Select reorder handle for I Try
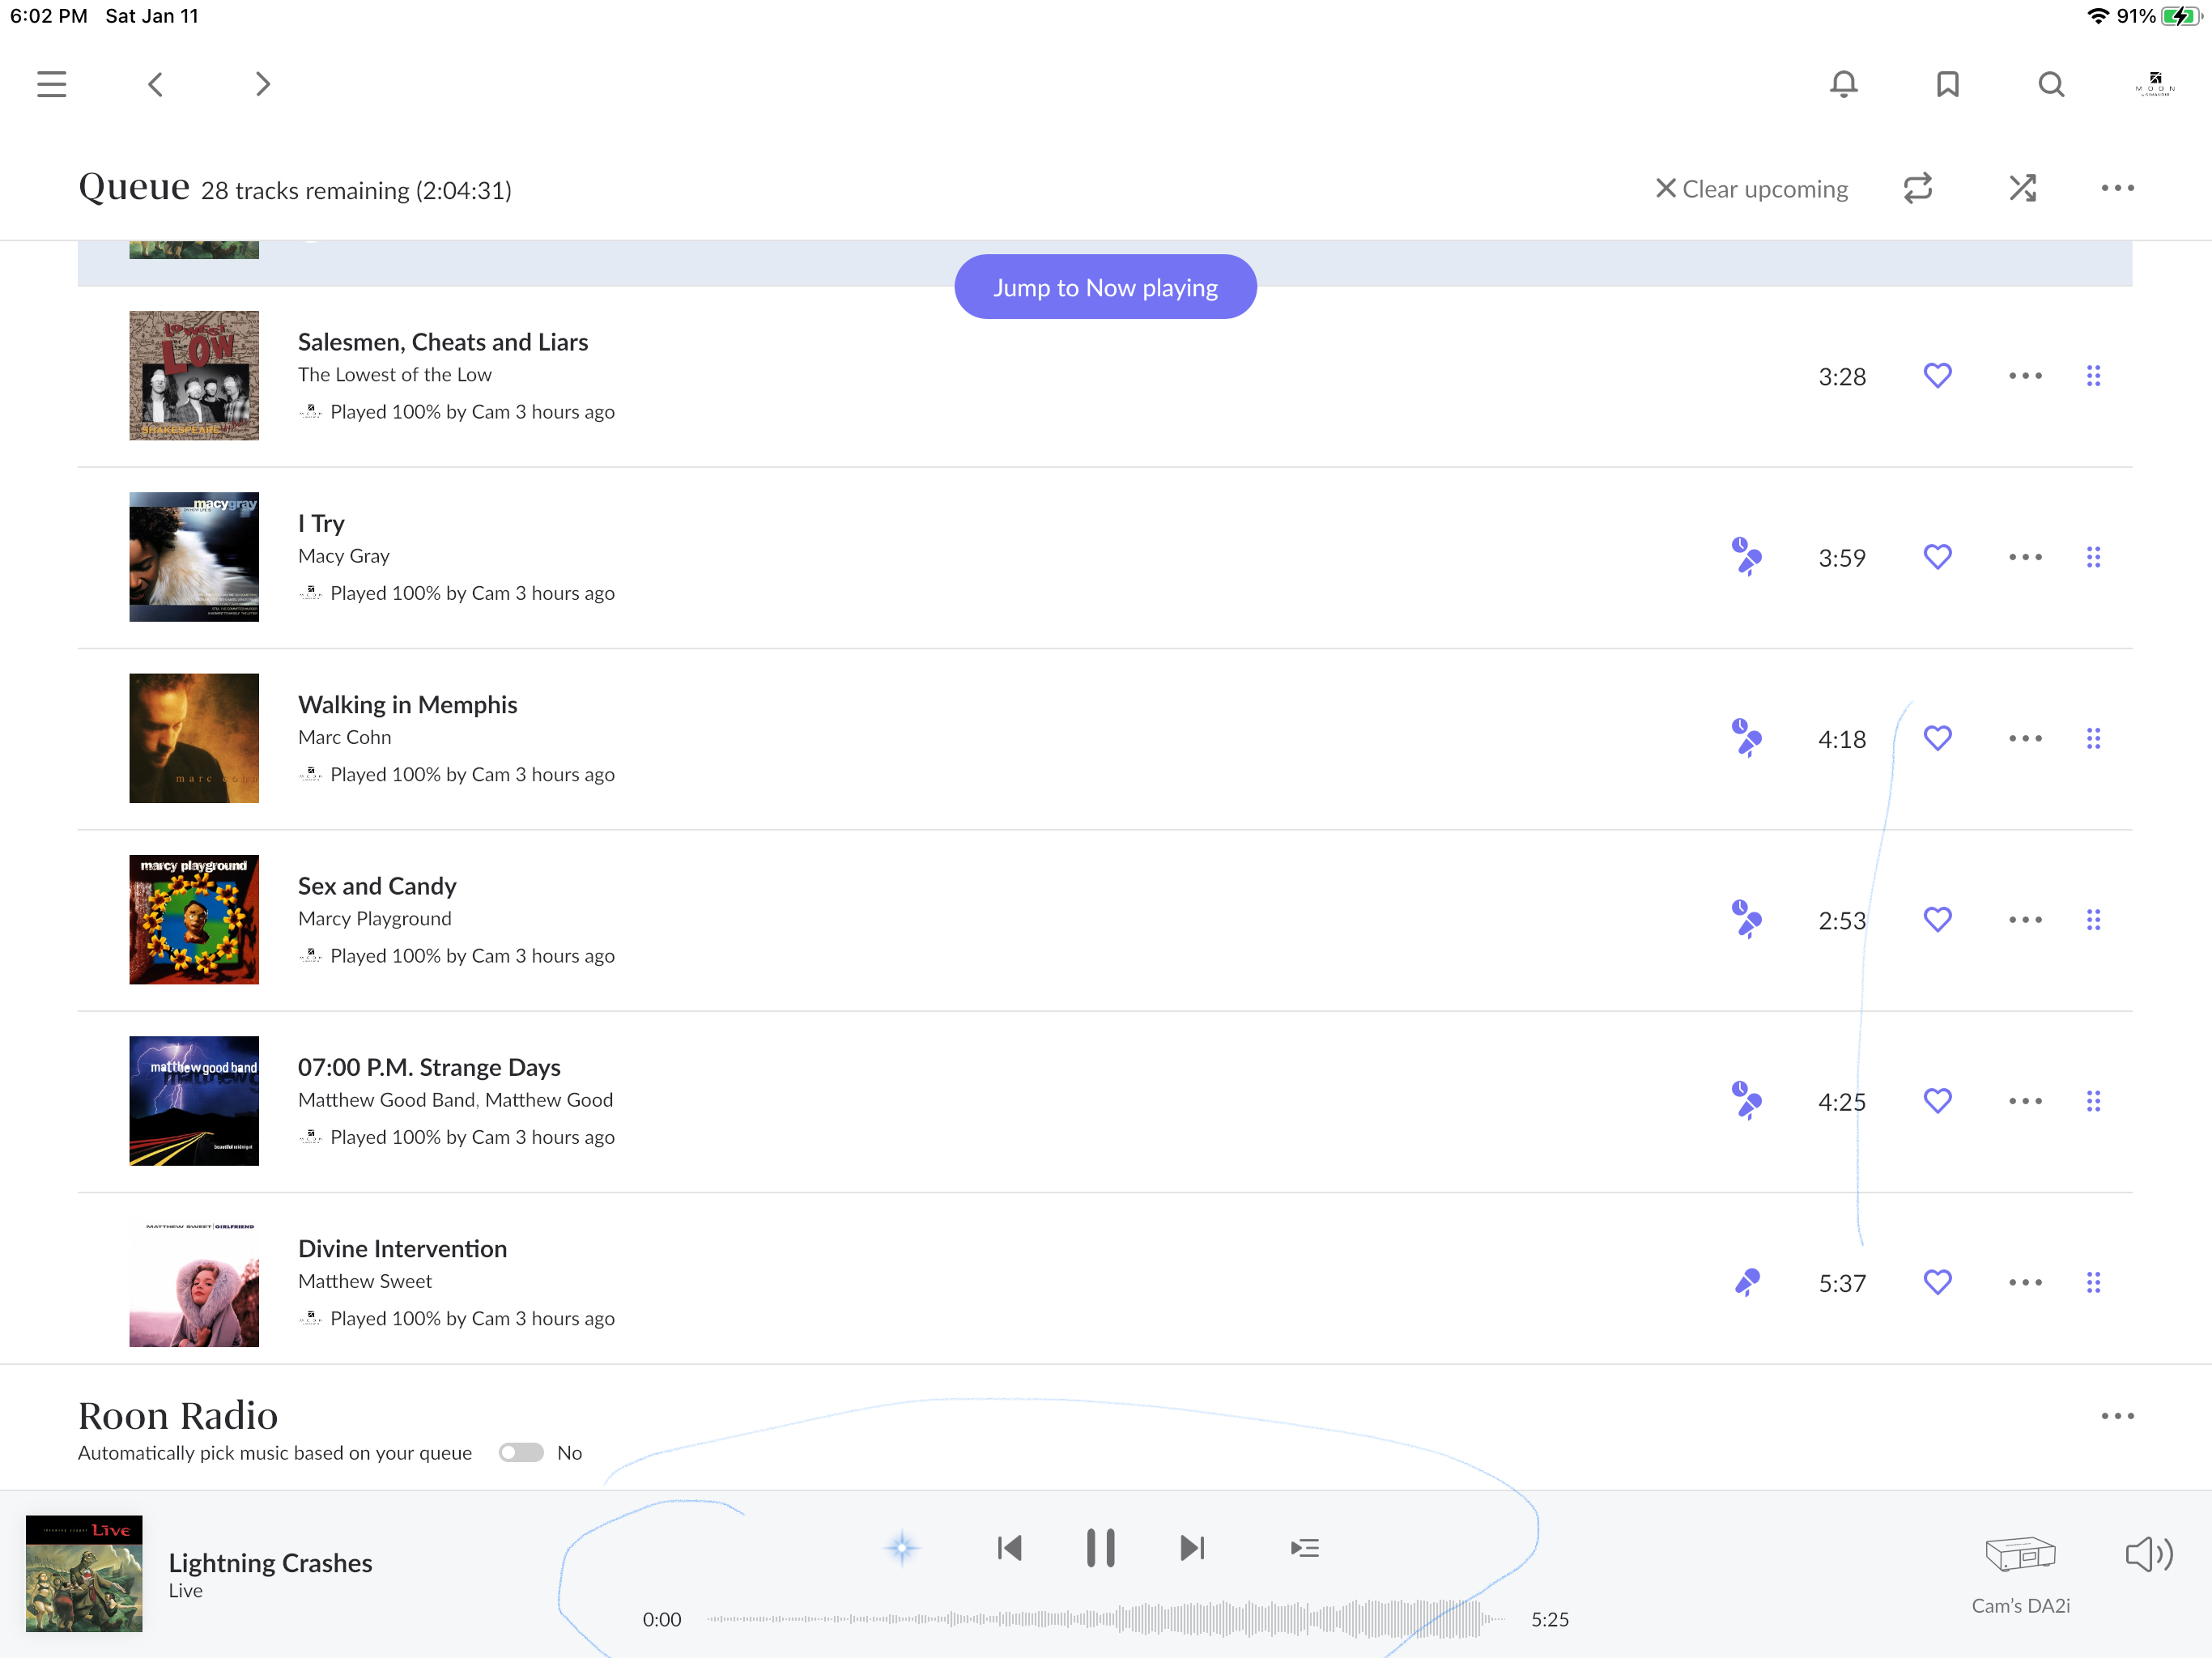Screen dimensions: 2212x1658 point(2093,557)
